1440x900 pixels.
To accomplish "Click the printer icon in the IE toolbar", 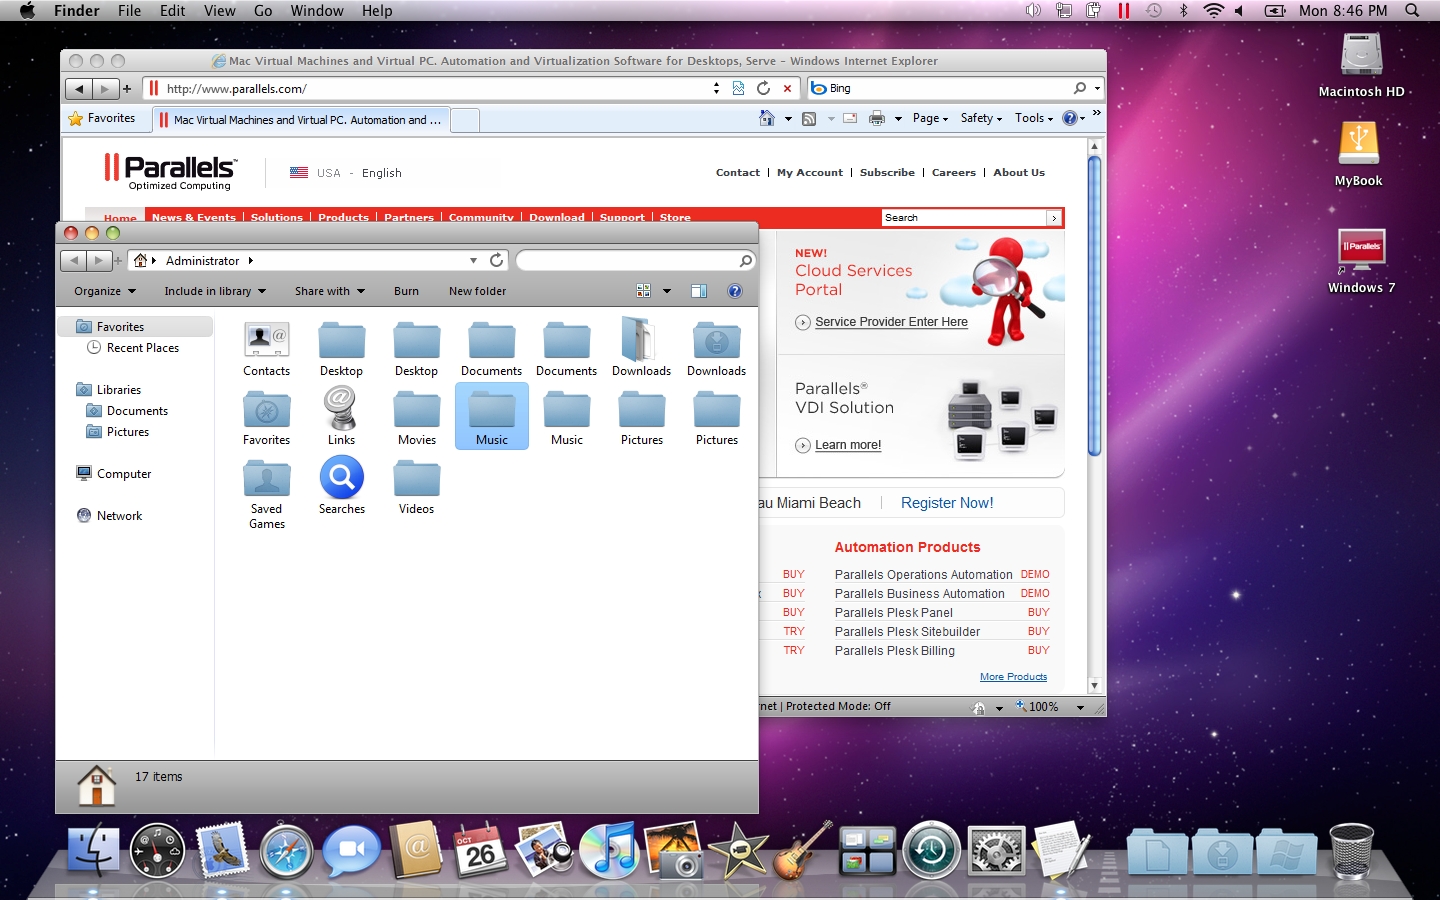I will (877, 118).
